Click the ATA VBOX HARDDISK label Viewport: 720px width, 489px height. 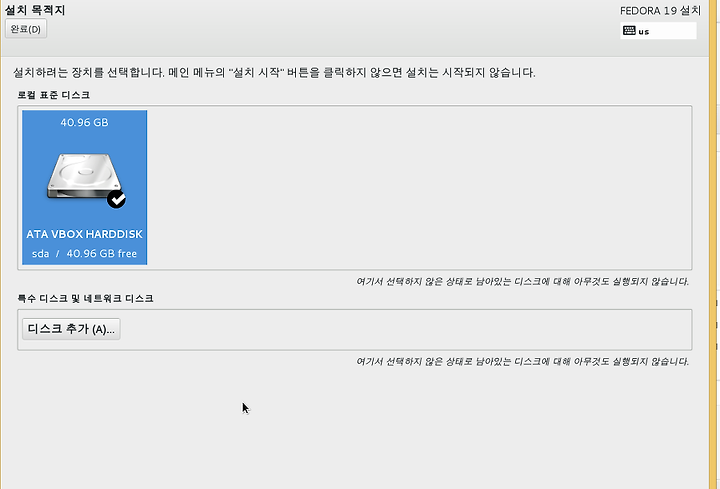tap(84, 234)
